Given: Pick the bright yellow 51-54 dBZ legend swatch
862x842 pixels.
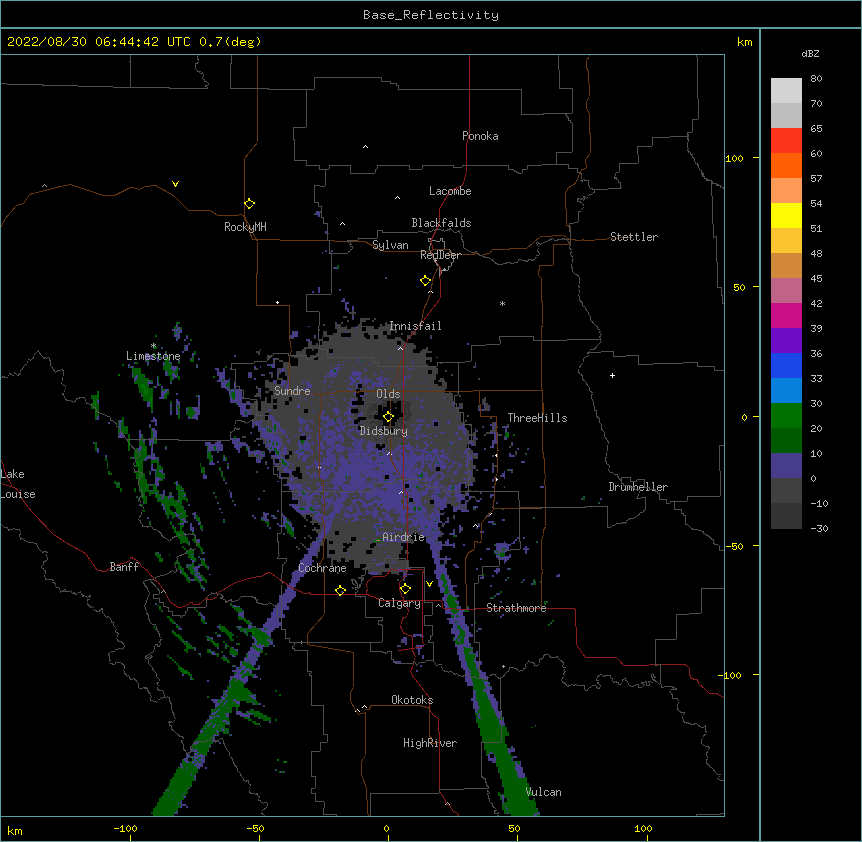Looking at the screenshot, I should coord(786,215).
